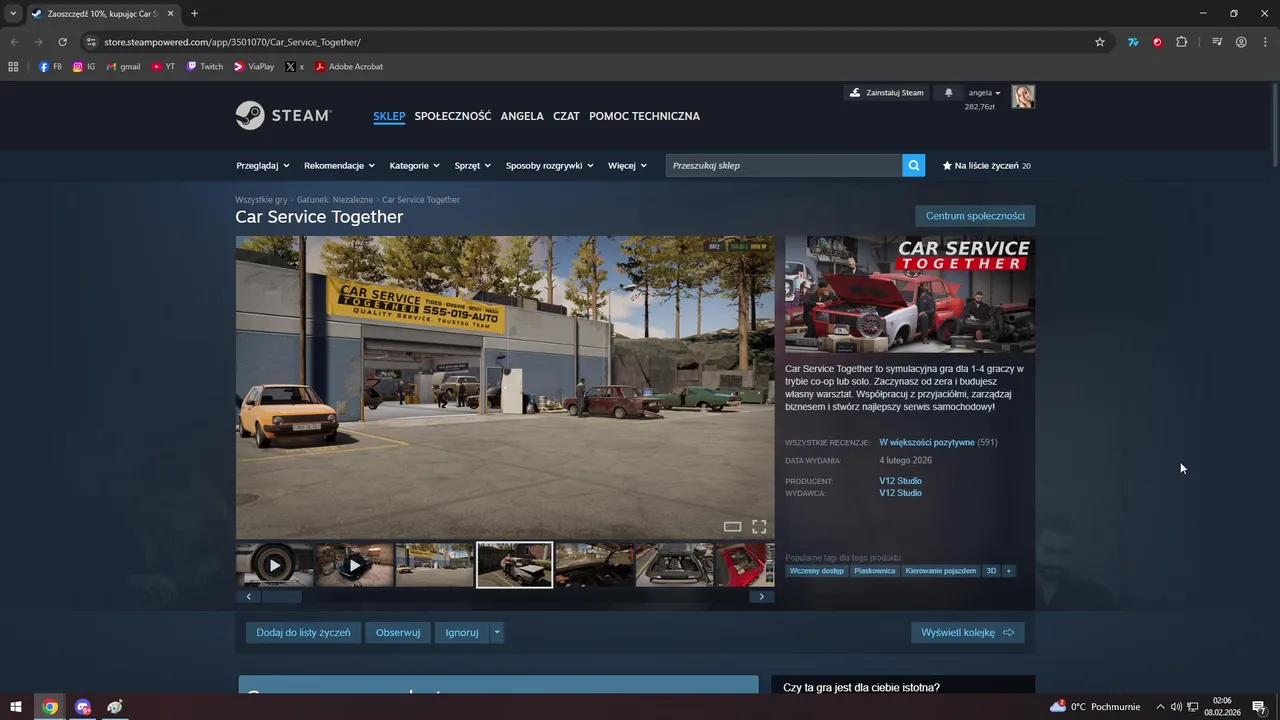Open V12 Studio producent link
Image resolution: width=1280 pixels, height=720 pixels.
tap(900, 481)
